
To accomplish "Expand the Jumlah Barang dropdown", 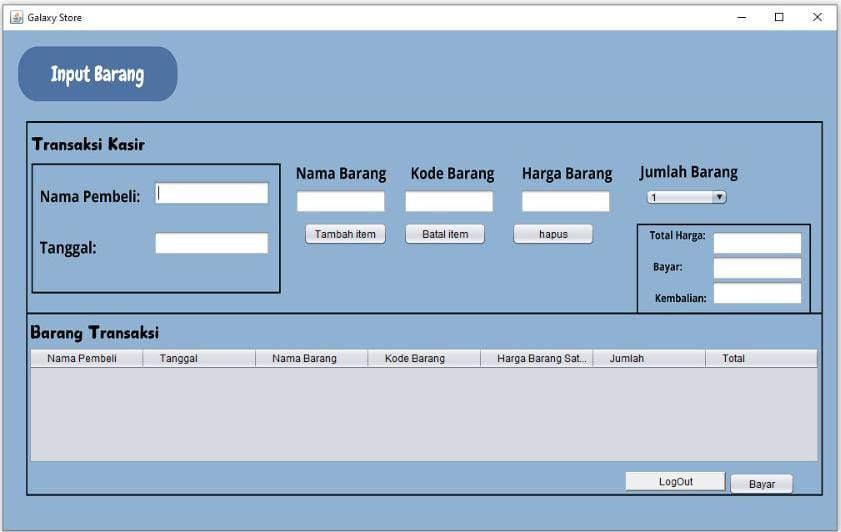I will [x=686, y=198].
